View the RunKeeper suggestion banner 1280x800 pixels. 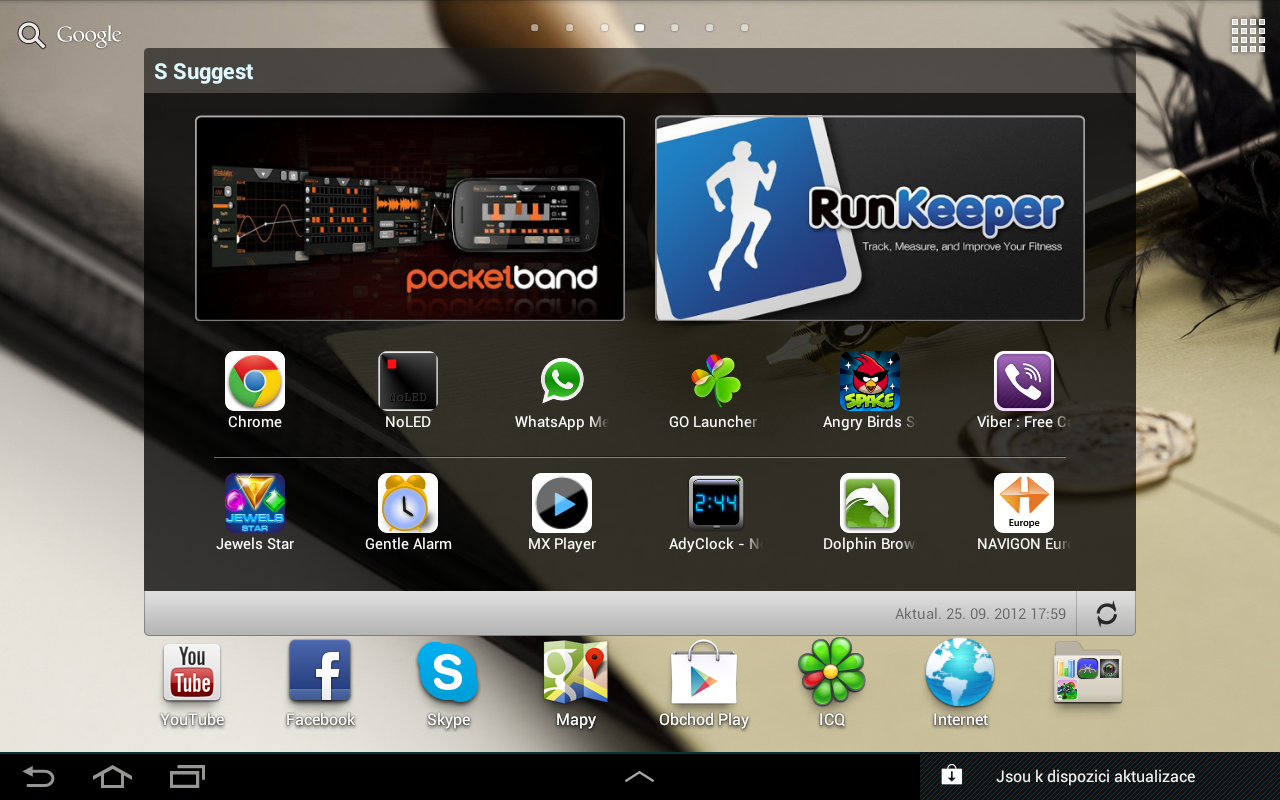pyautogui.click(x=869, y=217)
